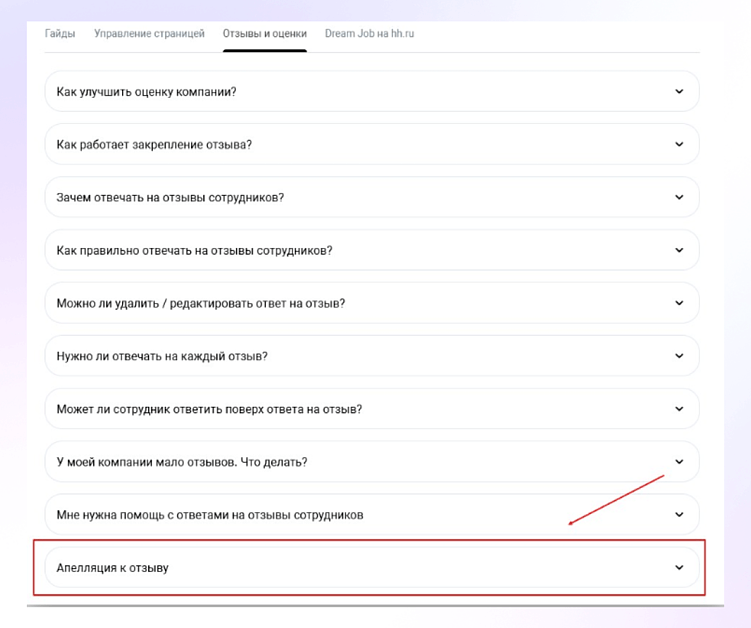Click question text Как улучшить оценку компании?
The width and height of the screenshot is (751, 628).
147,92
